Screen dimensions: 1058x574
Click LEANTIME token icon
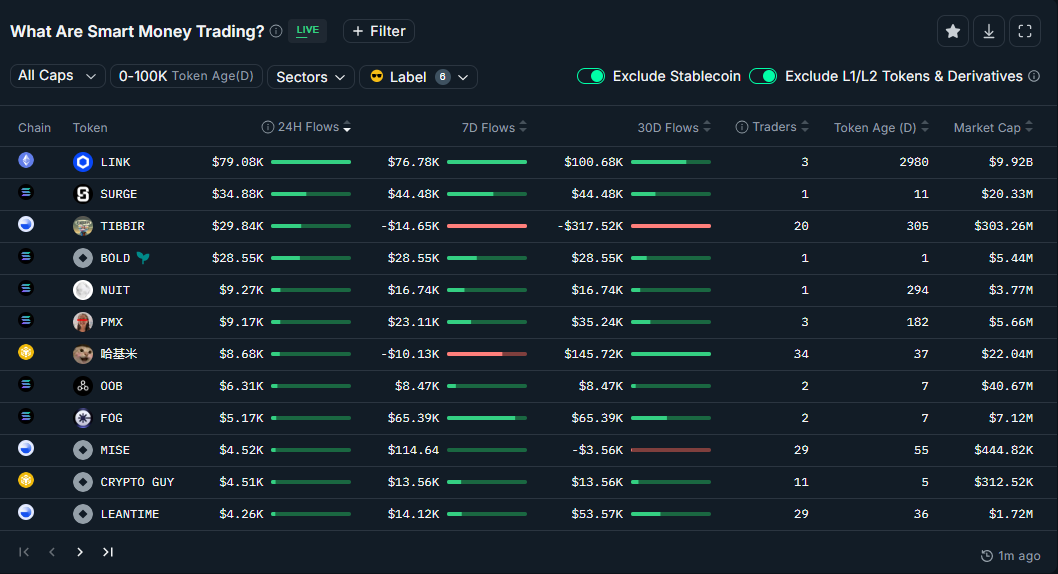tap(82, 514)
